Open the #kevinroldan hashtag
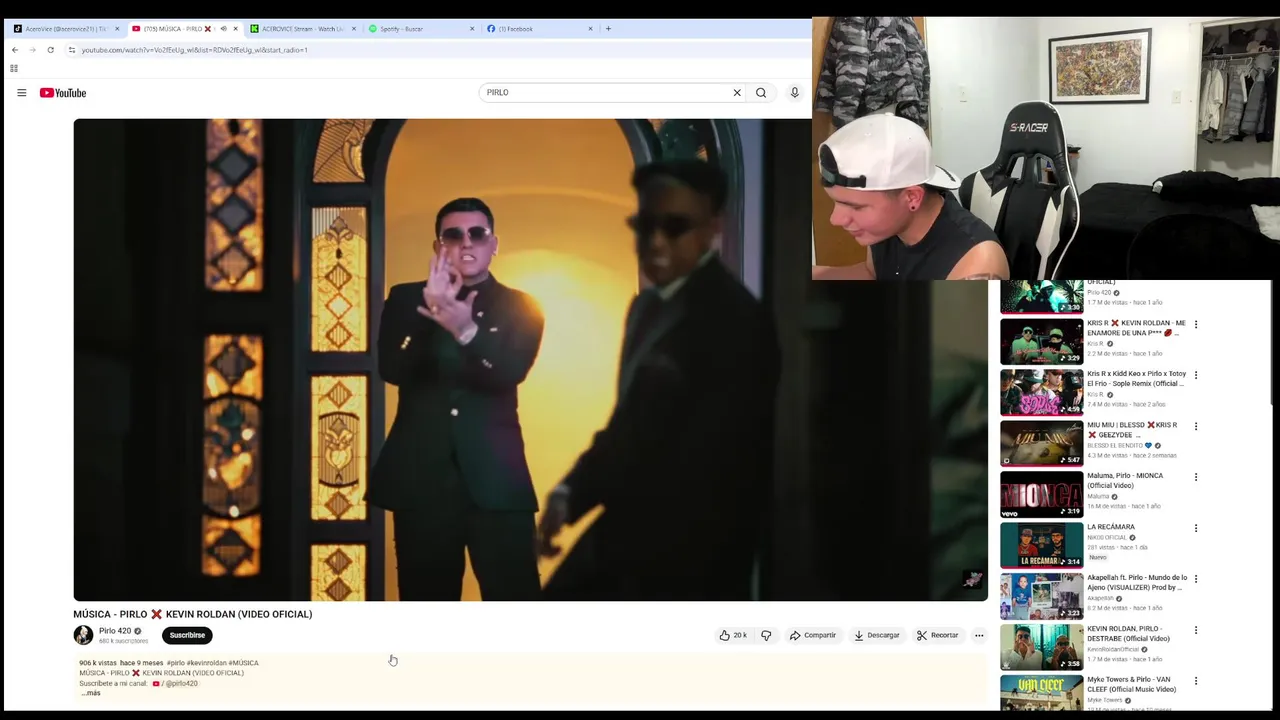This screenshot has height=720, width=1280. click(206, 663)
